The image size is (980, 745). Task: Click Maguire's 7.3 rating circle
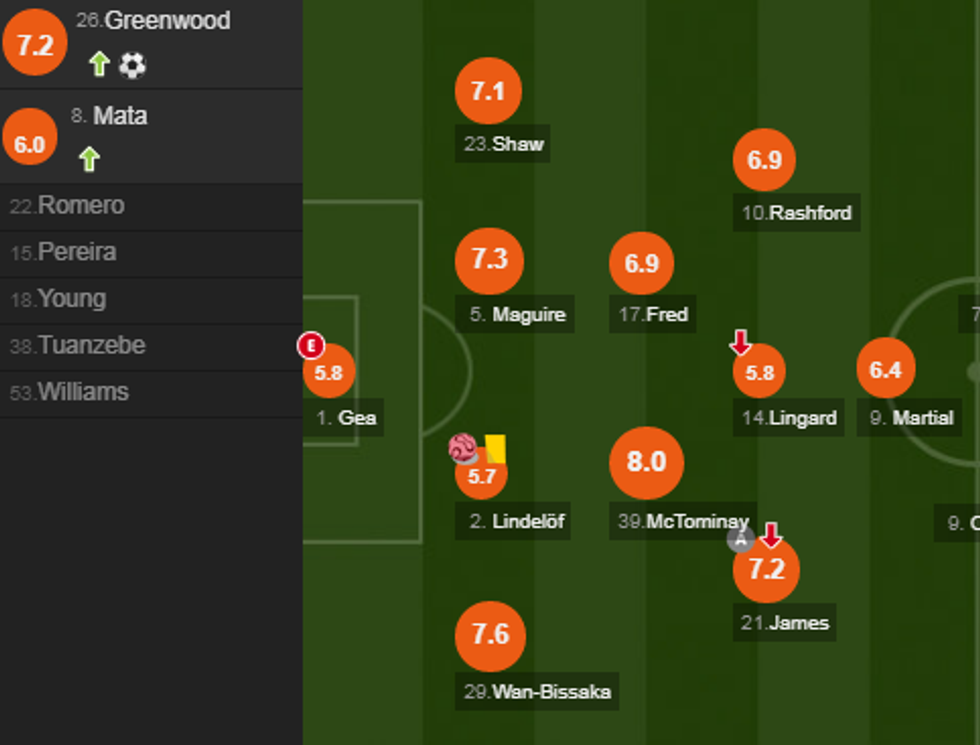click(x=489, y=259)
